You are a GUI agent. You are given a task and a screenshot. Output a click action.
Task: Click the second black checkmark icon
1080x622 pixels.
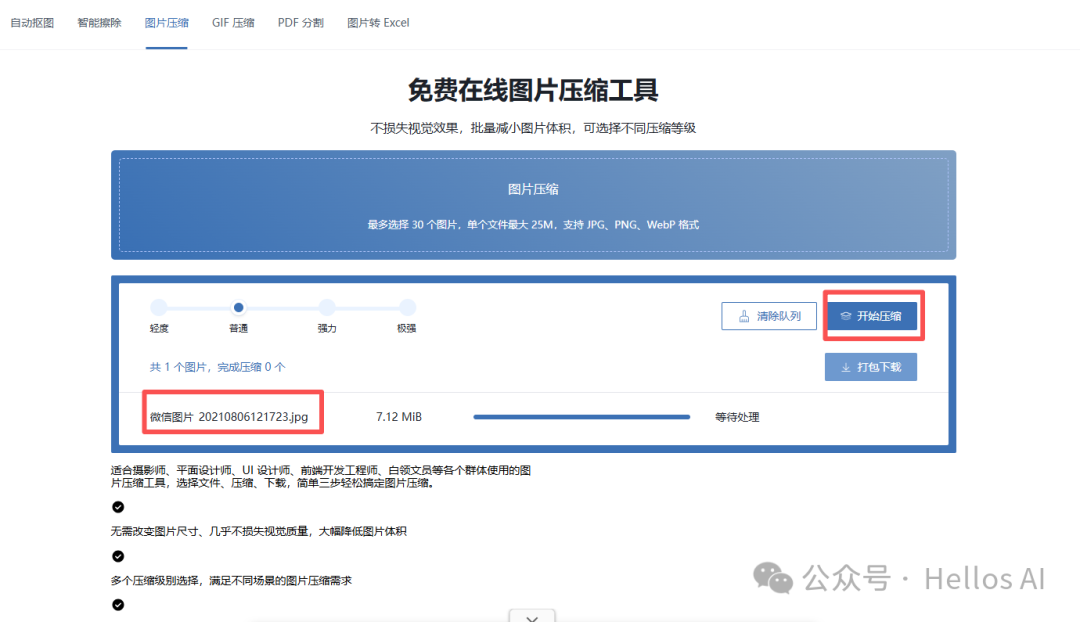pos(118,556)
